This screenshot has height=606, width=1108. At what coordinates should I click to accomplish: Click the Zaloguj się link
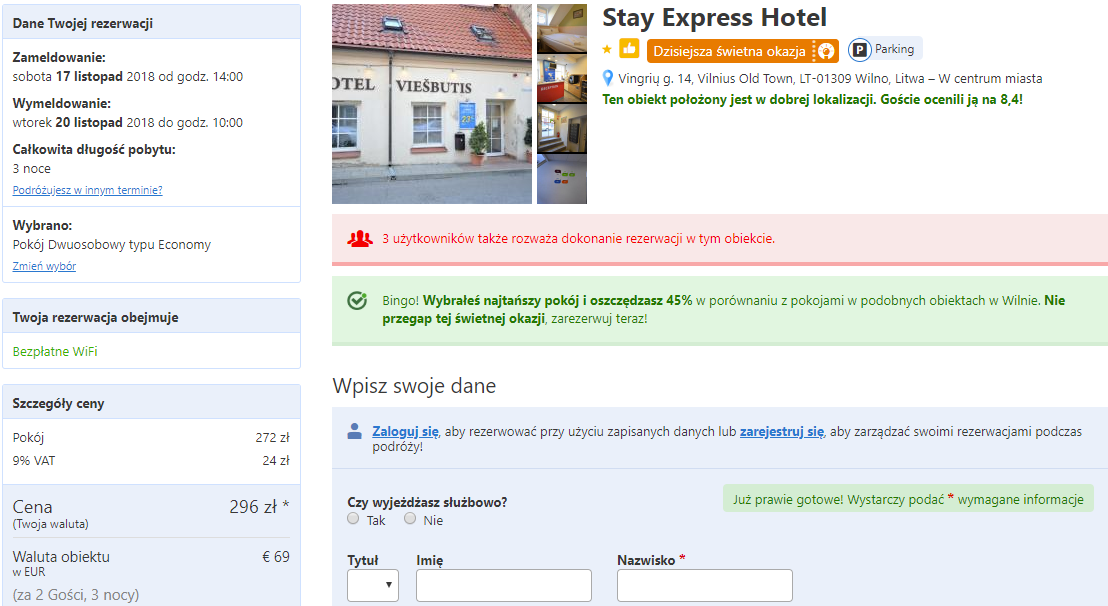(x=406, y=431)
